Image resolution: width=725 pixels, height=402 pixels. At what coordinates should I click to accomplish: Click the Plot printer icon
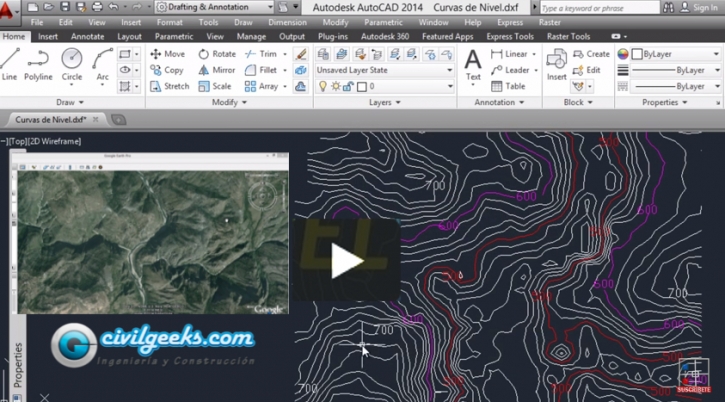[97, 6]
